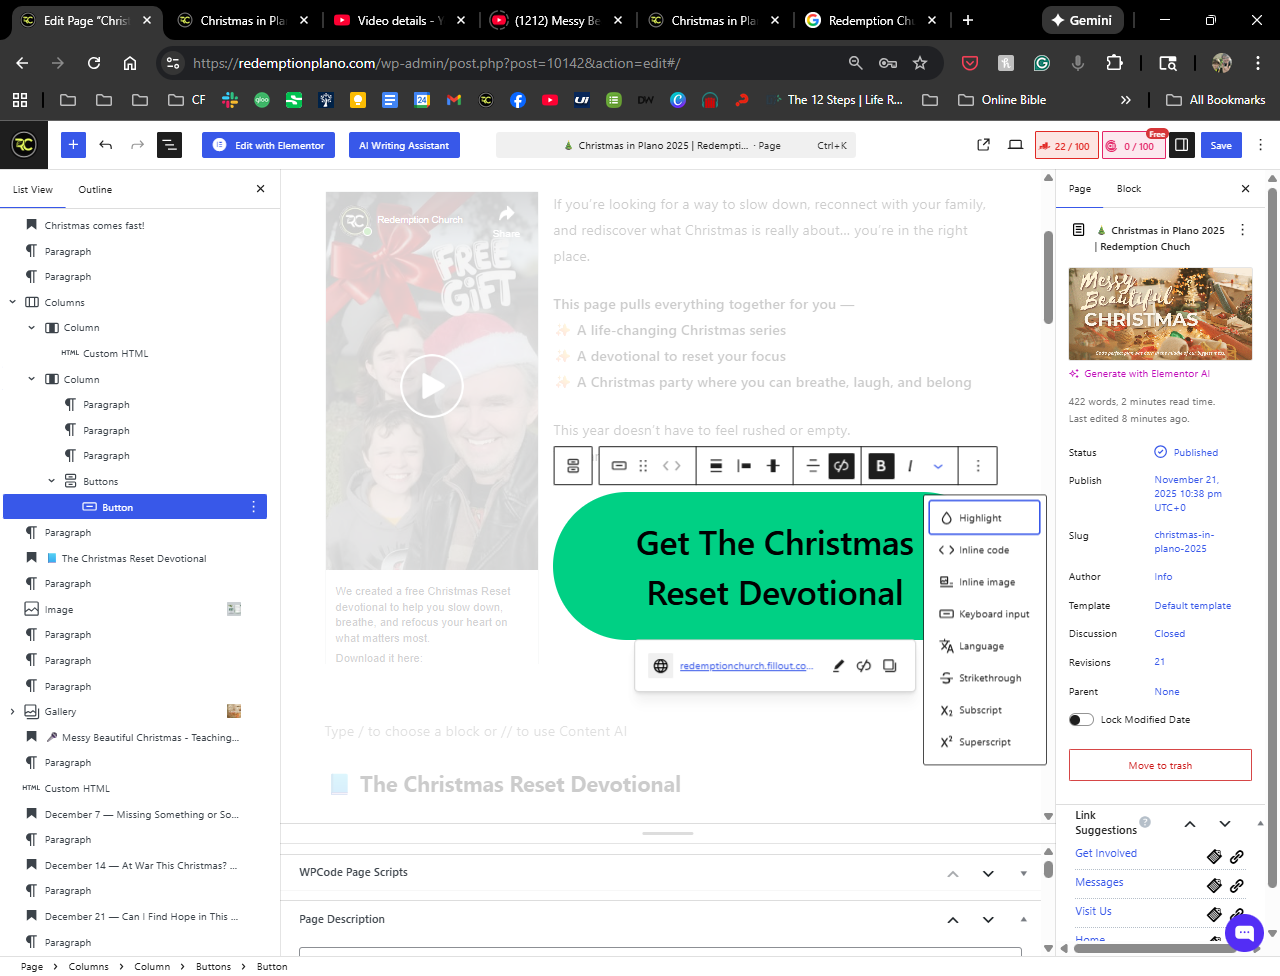Click the Move to trash button

click(1160, 765)
